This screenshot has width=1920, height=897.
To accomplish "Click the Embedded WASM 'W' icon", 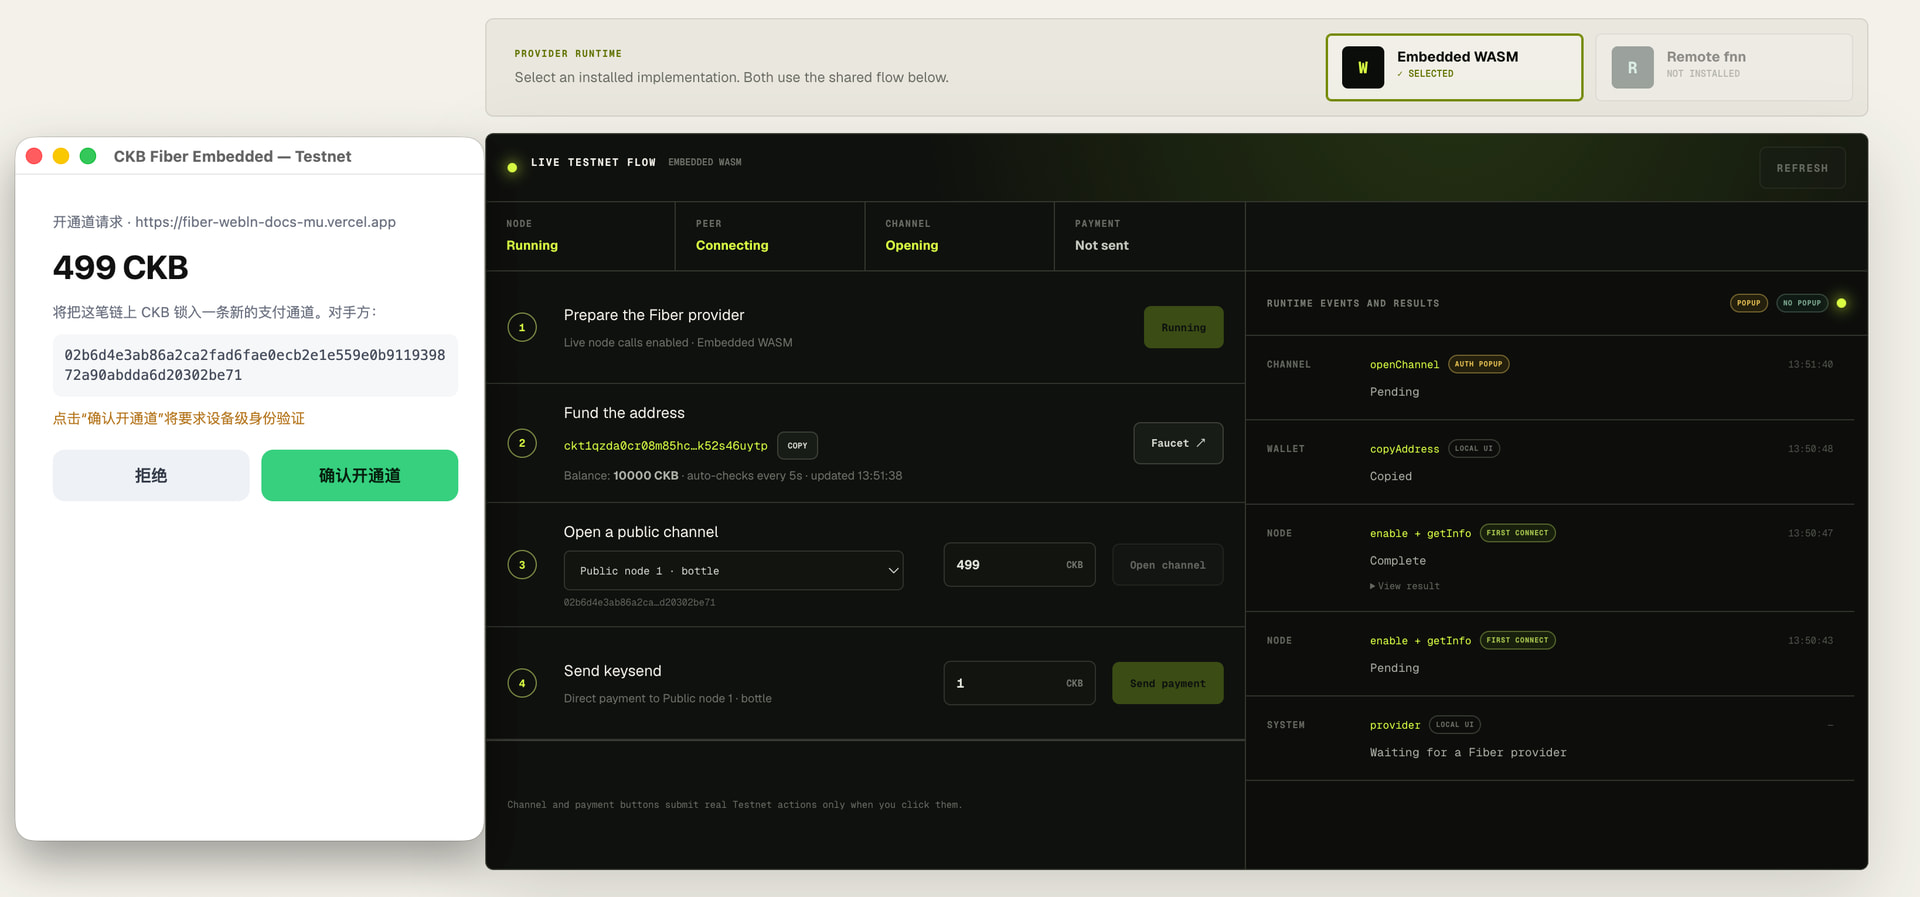I will (x=1363, y=68).
